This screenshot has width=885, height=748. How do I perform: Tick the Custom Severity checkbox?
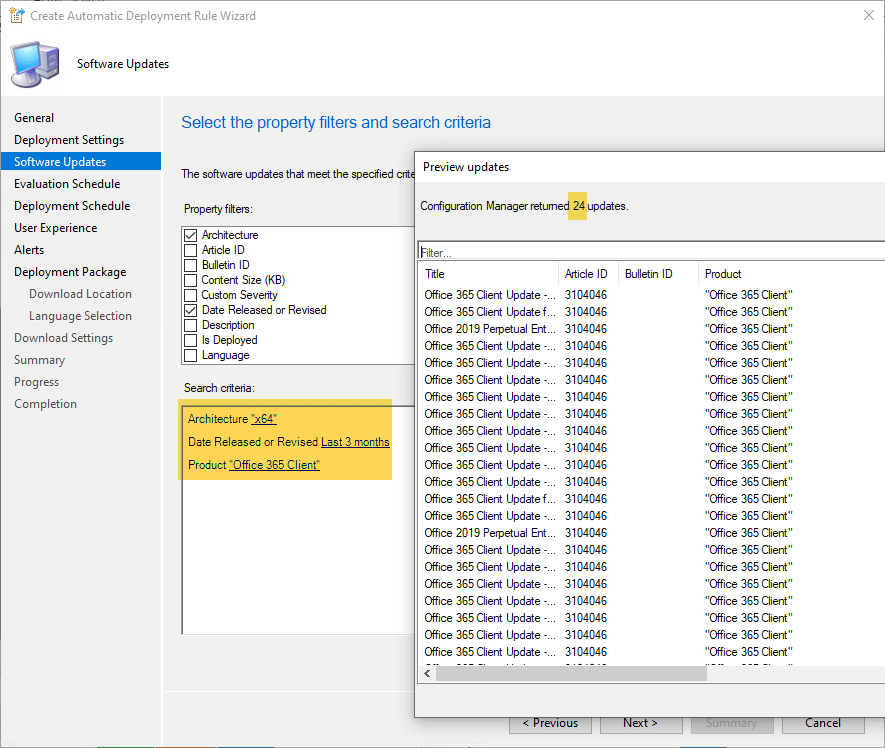click(191, 295)
